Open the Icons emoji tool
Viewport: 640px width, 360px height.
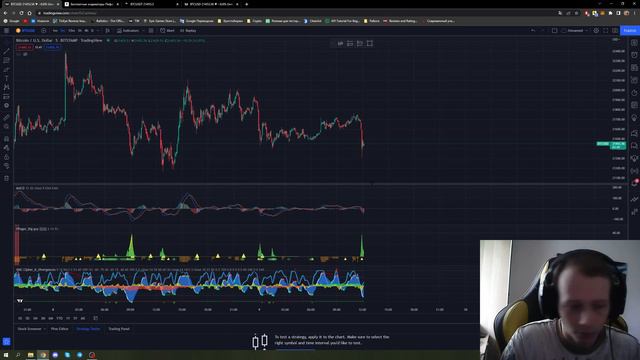coord(6,106)
